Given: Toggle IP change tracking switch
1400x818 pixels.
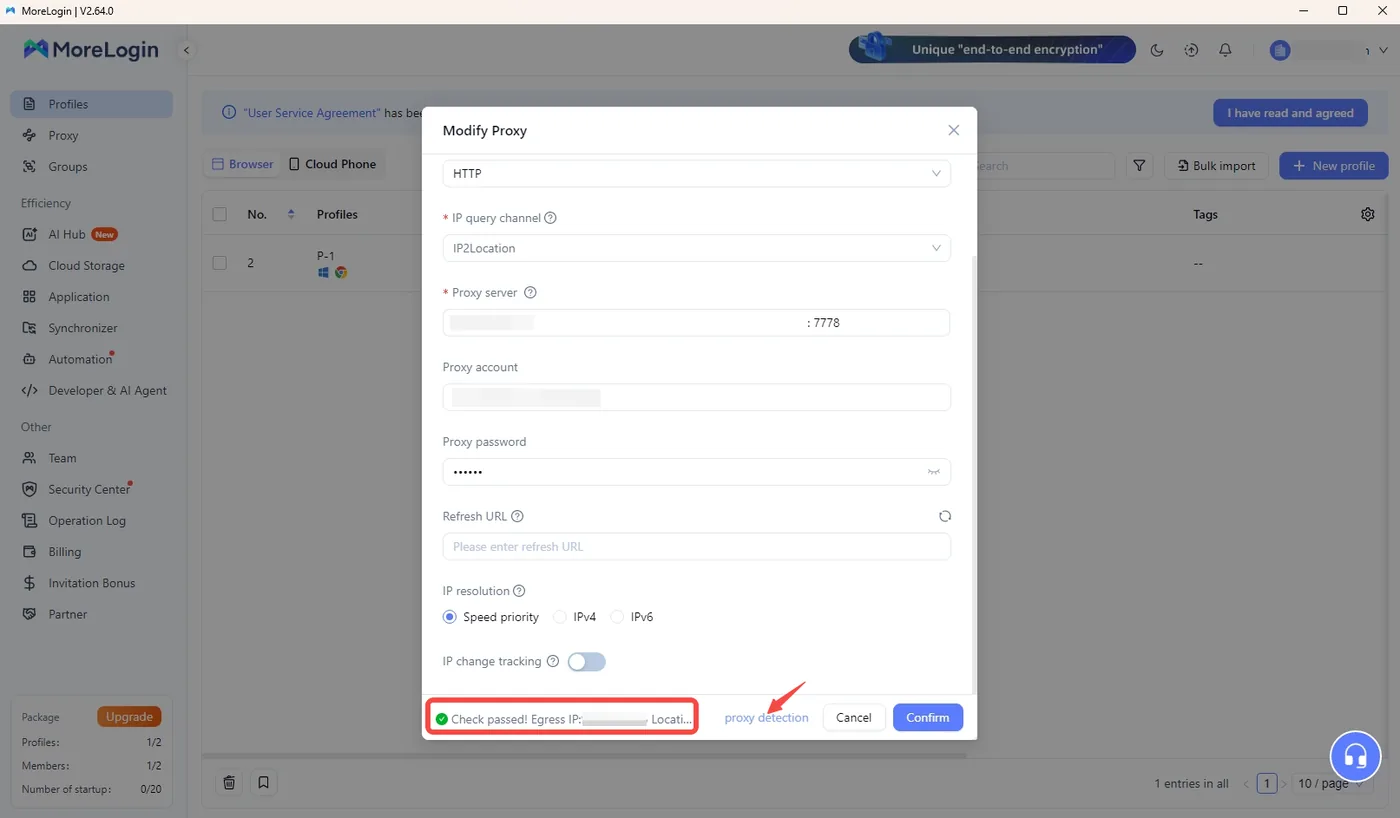Looking at the screenshot, I should click(x=587, y=662).
